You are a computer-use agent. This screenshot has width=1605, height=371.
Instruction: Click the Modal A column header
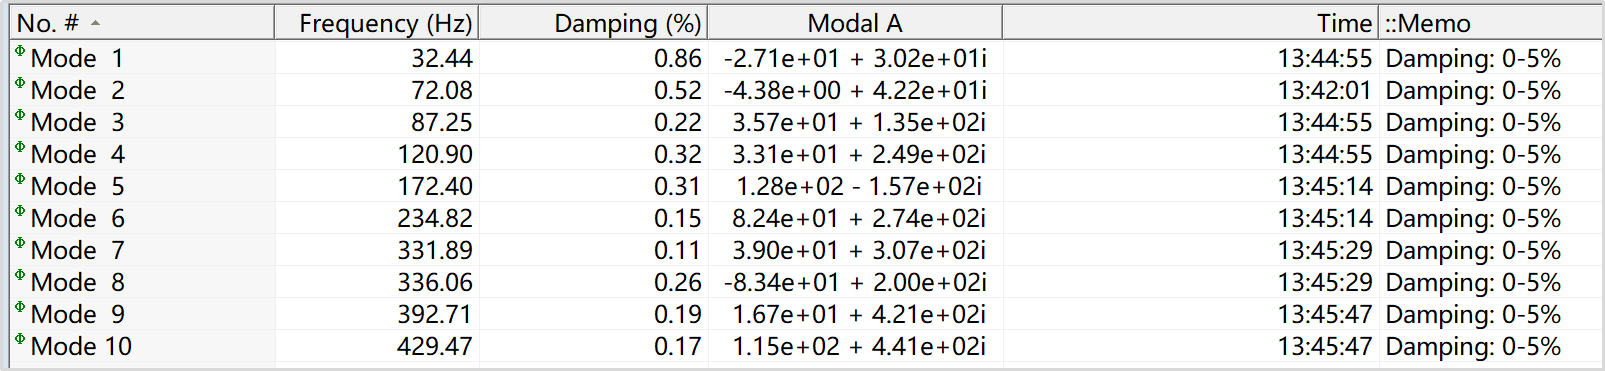coord(855,23)
